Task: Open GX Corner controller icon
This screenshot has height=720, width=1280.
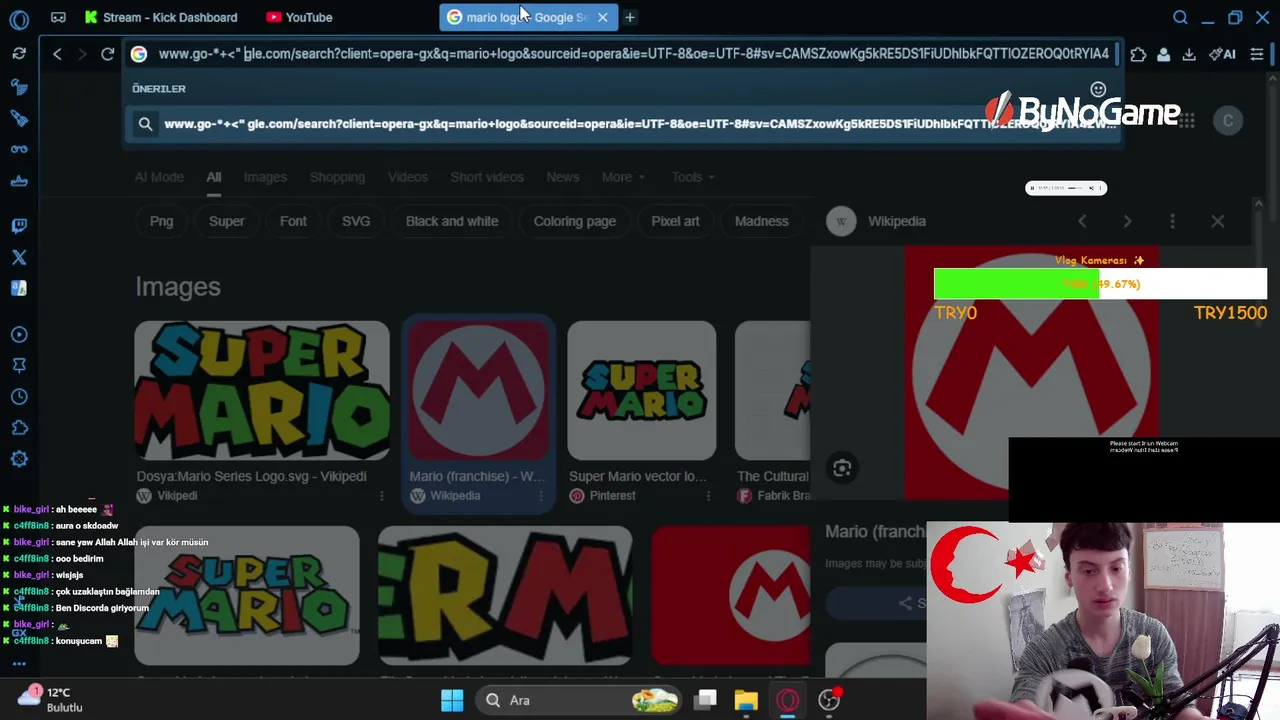Action: point(58,17)
